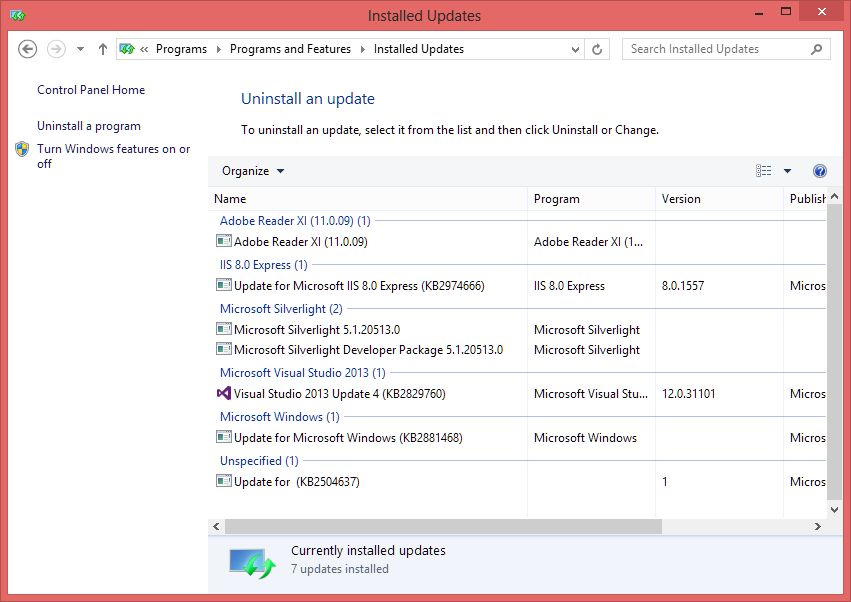Click the Back navigation arrow
851x602 pixels.
[27, 49]
